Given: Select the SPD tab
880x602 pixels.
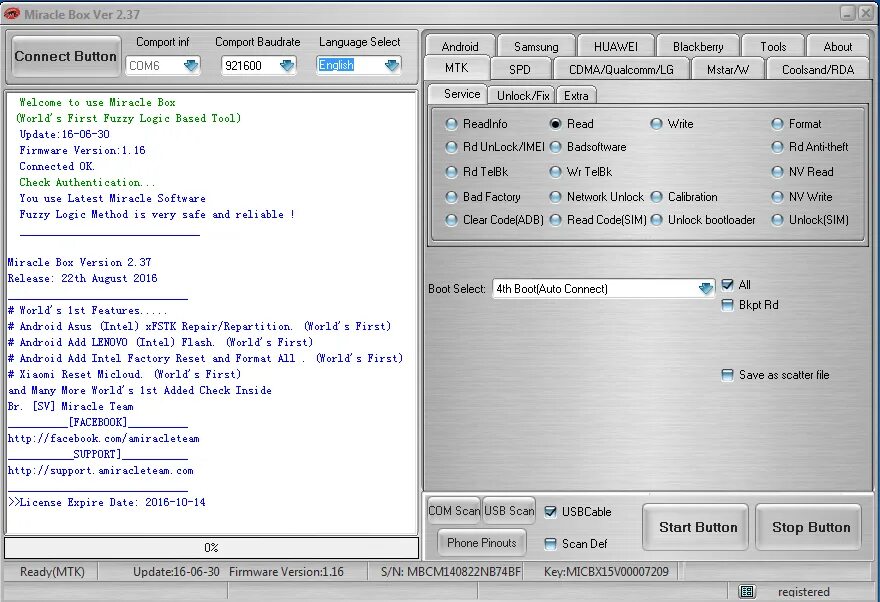Looking at the screenshot, I should pos(520,70).
